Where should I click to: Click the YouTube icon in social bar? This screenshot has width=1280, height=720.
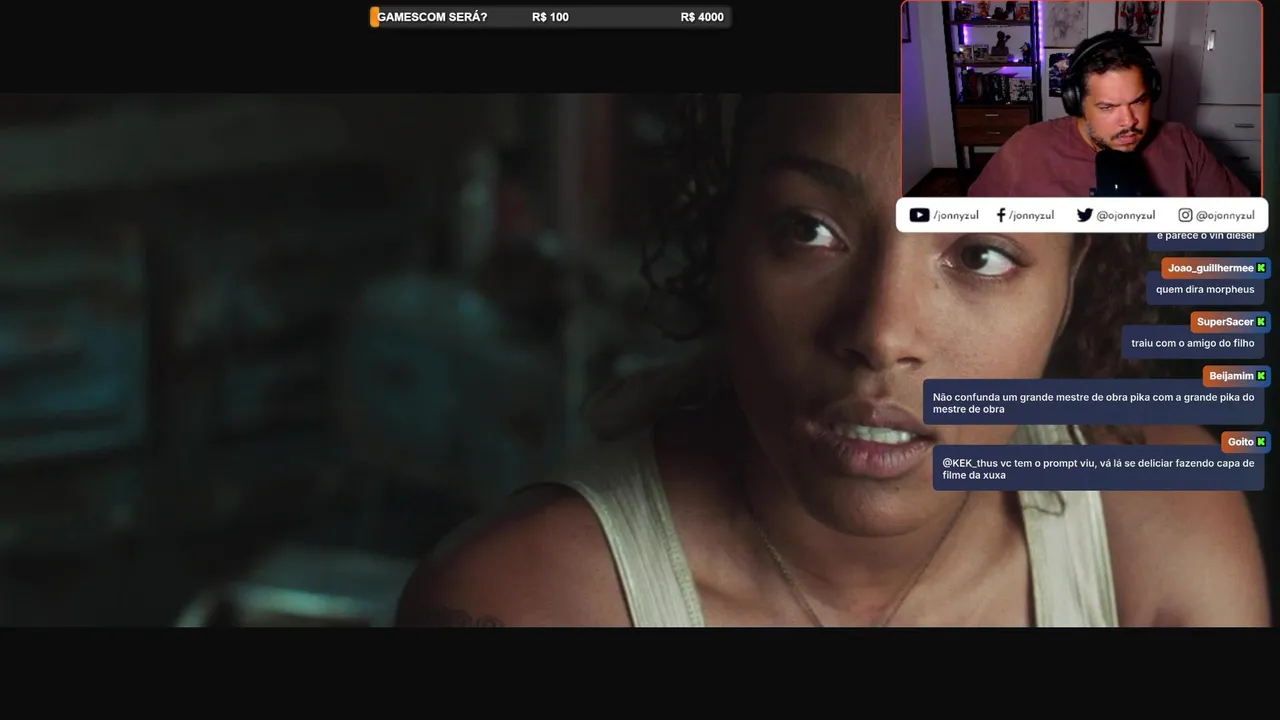tap(919, 215)
